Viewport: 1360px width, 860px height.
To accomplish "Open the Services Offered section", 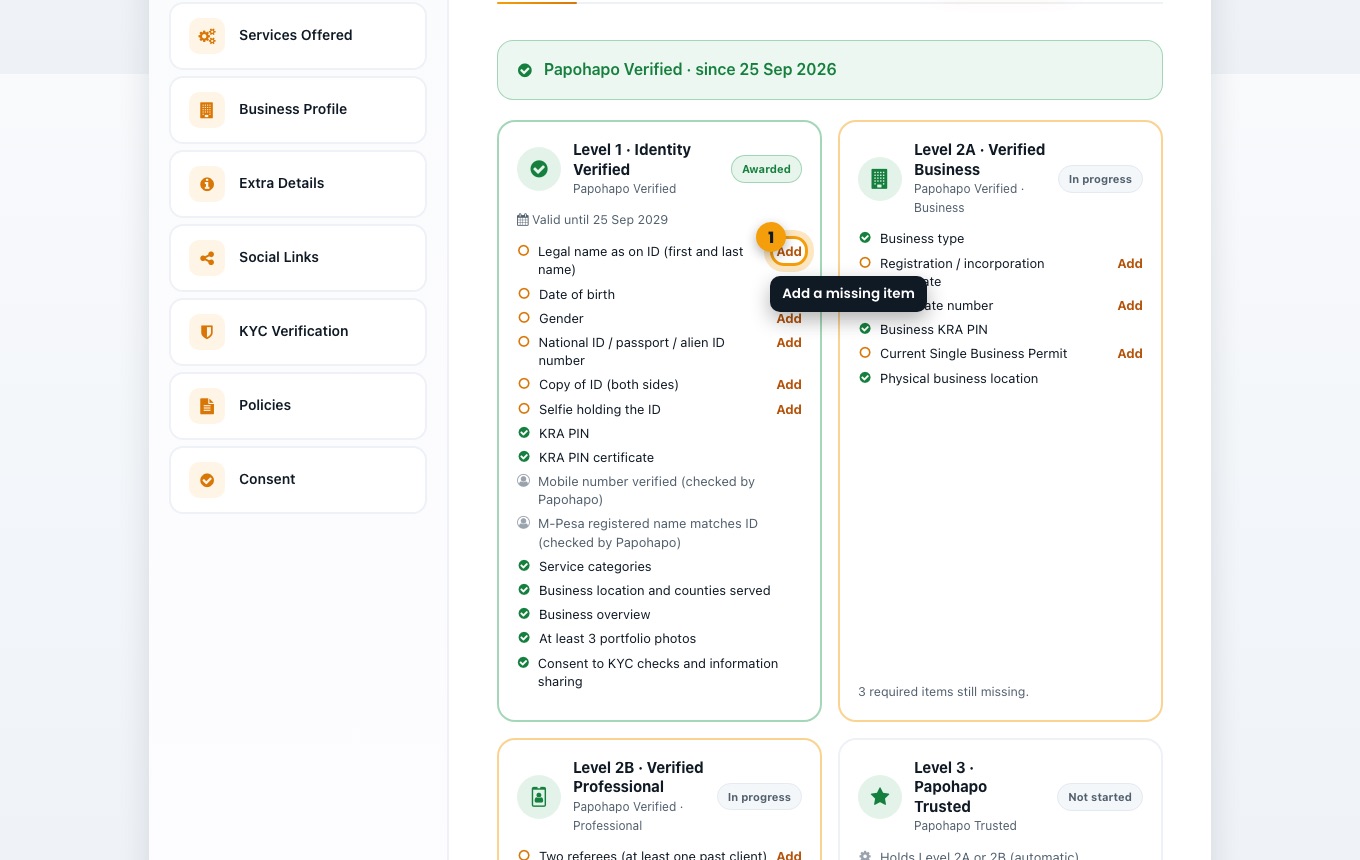I will 298,36.
